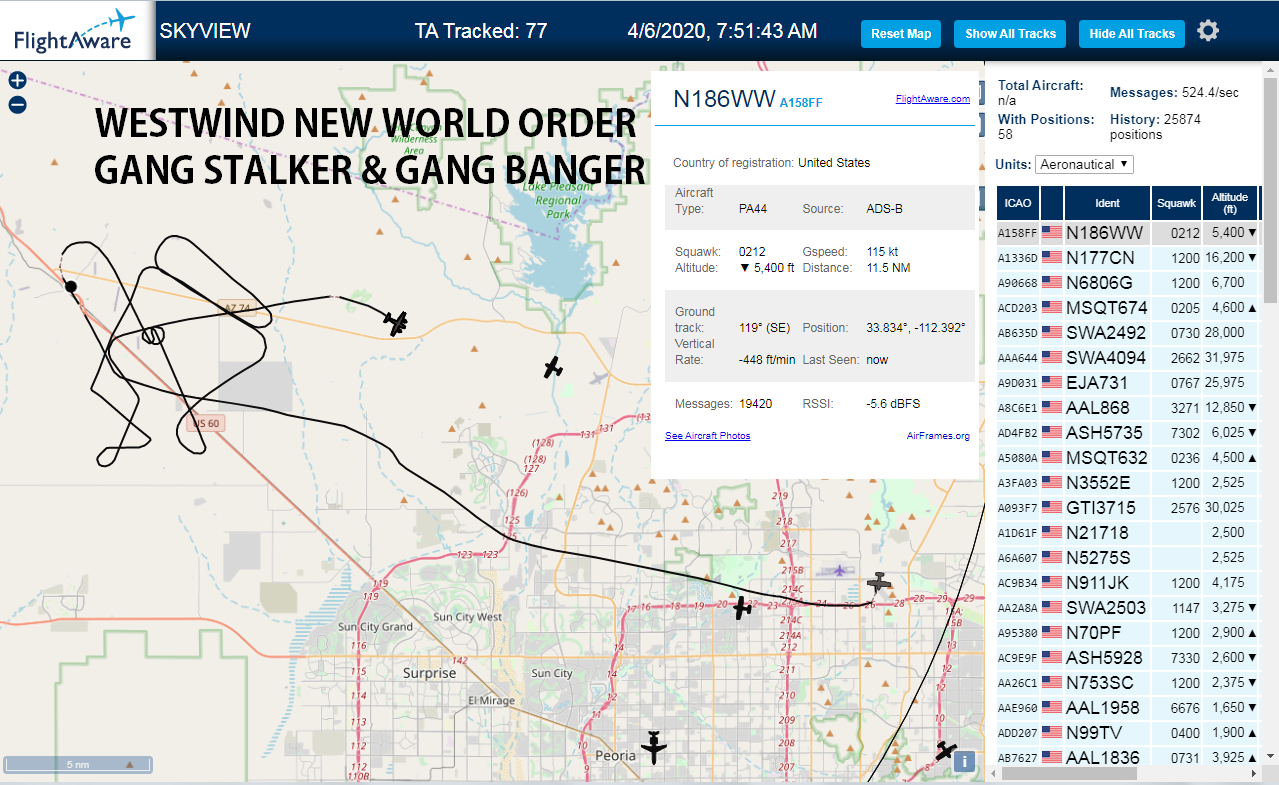Viewport: 1279px width, 785px height.
Task: Open the Units dropdown
Action: click(x=1085, y=164)
